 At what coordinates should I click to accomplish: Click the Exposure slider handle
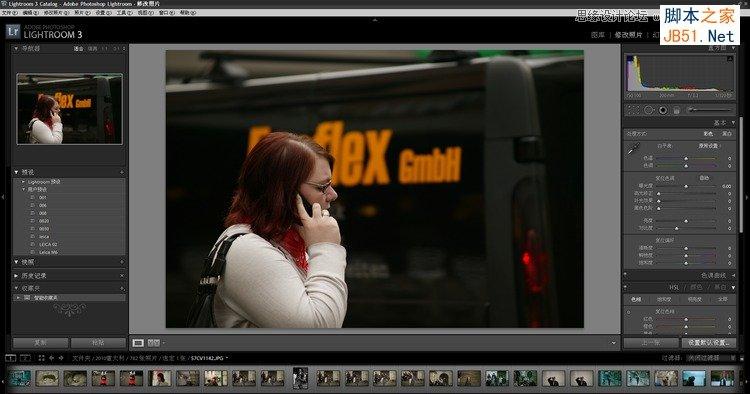[686, 186]
